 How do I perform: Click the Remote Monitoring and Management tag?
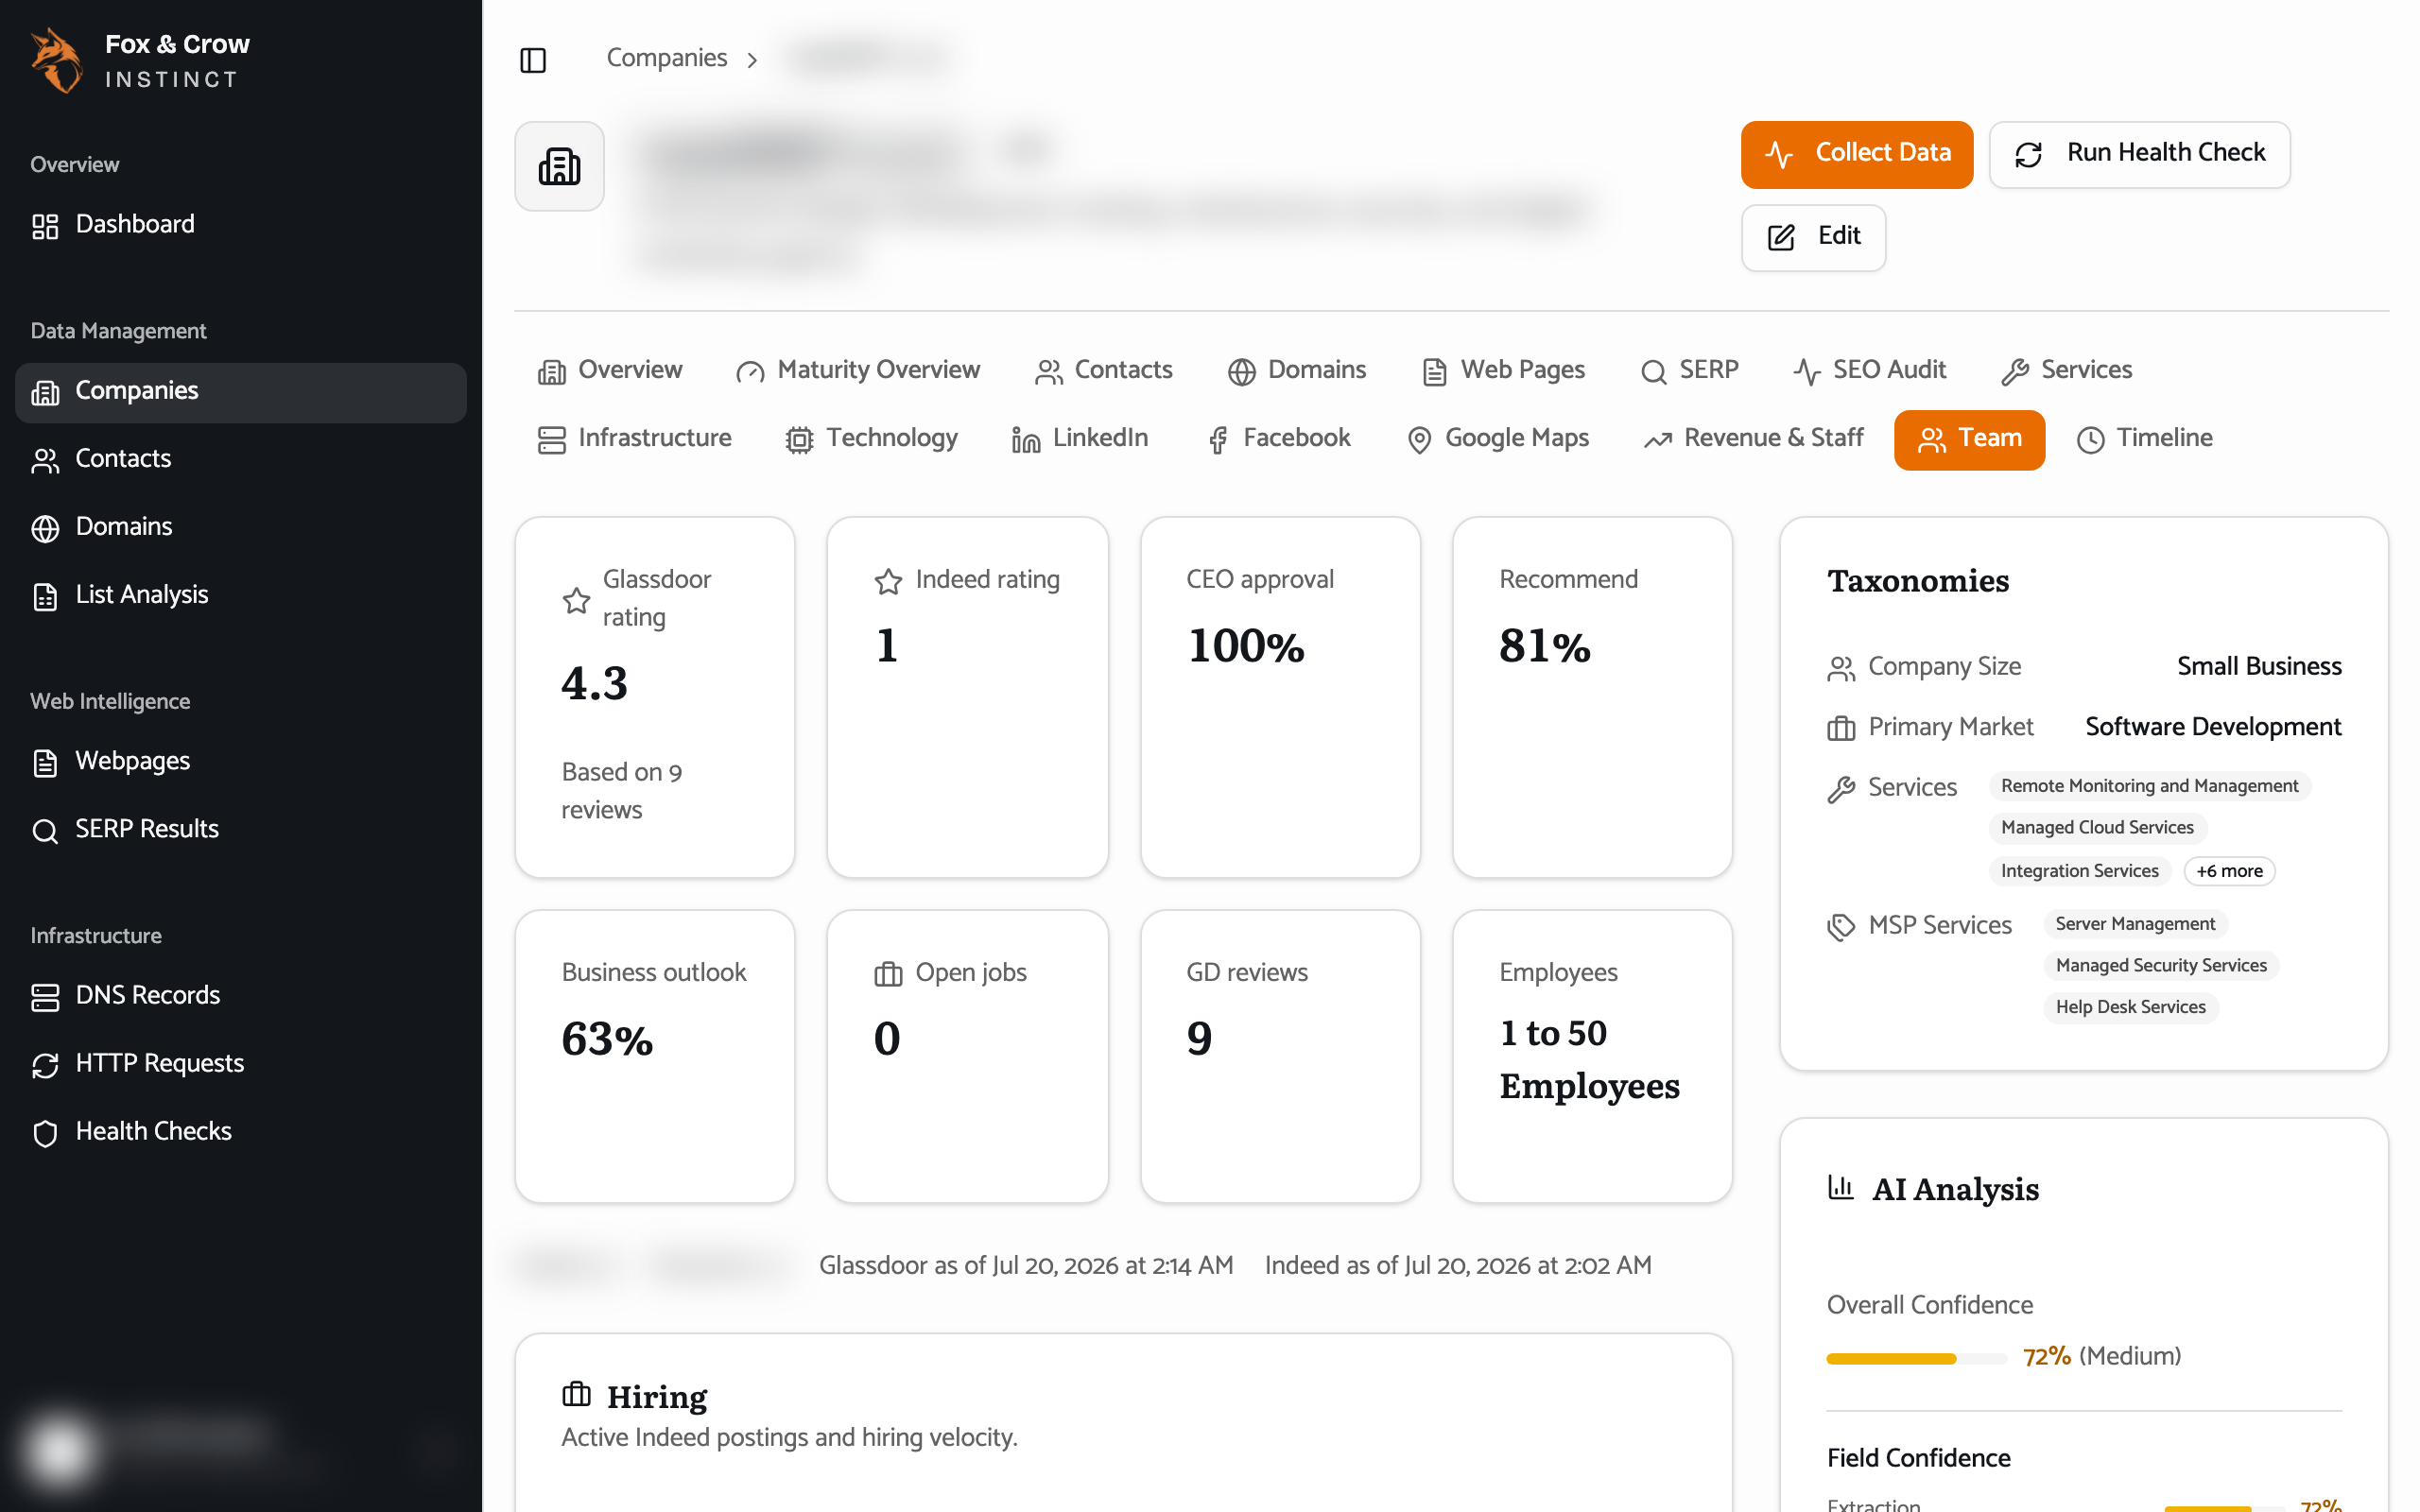coord(2149,786)
